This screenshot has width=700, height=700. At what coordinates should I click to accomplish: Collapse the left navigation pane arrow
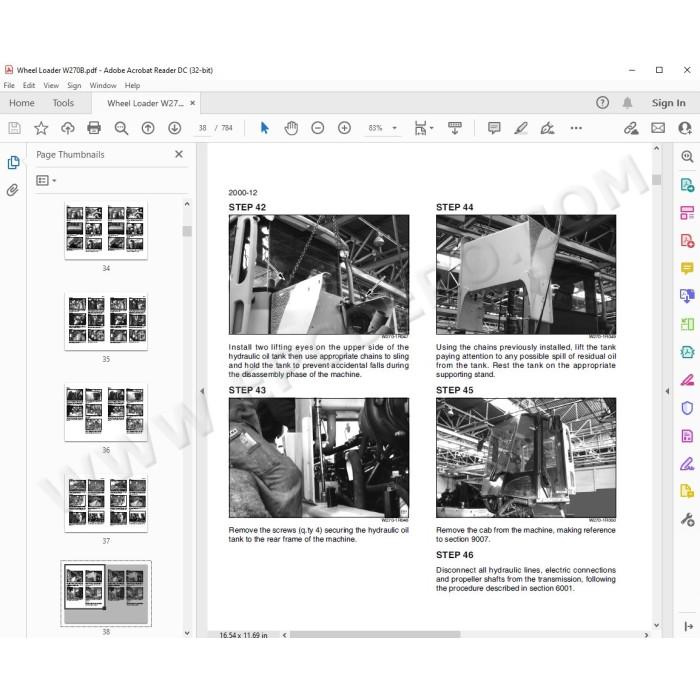202,391
